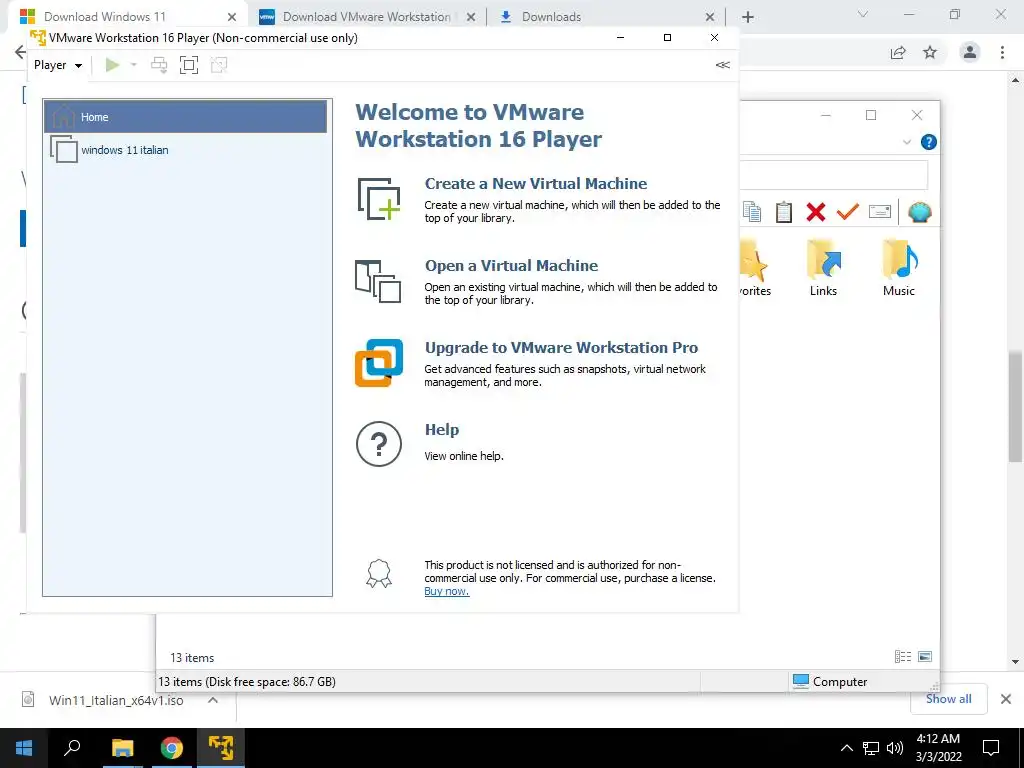
Task: Close the Downloads tab
Action: pyautogui.click(x=710, y=17)
